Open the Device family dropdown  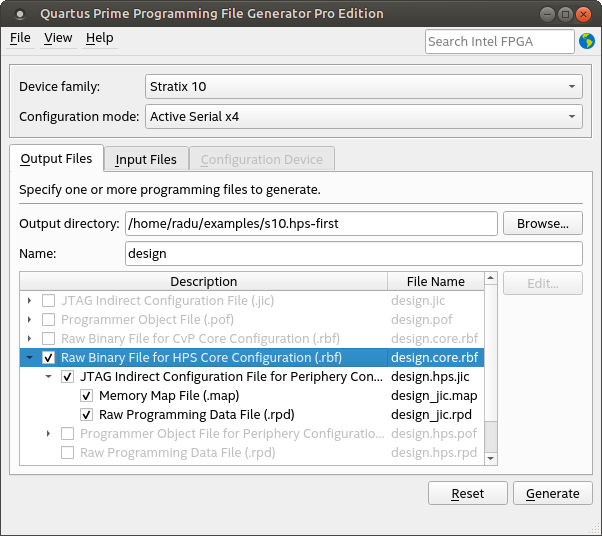click(363, 87)
